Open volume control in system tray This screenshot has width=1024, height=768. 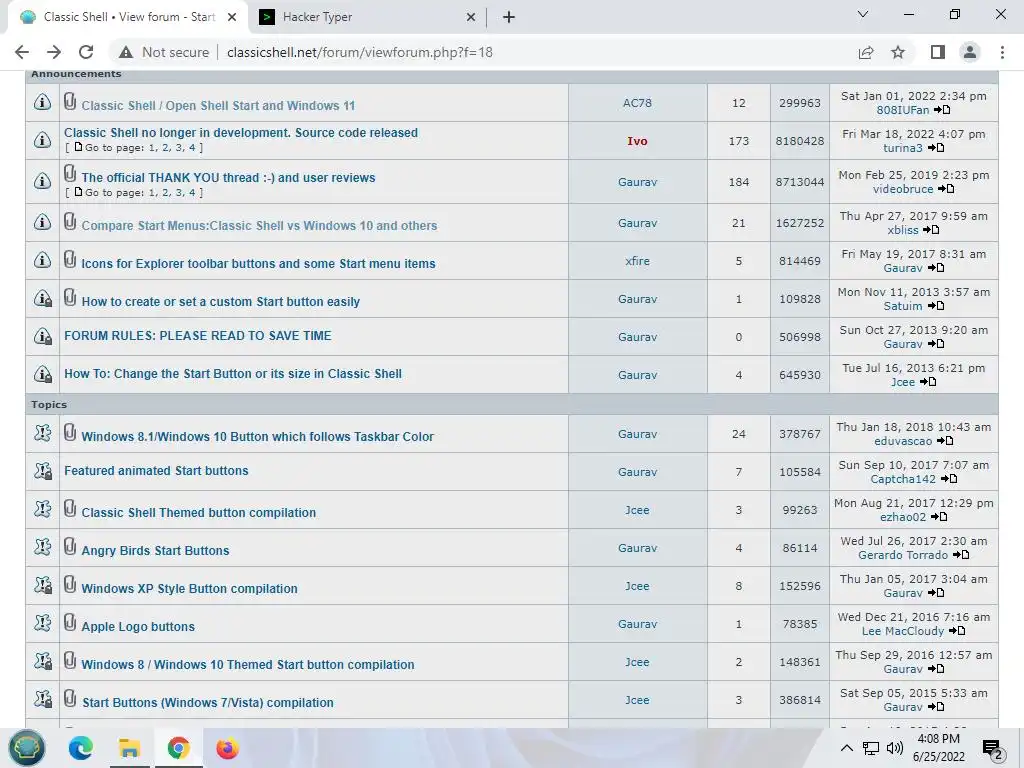[x=894, y=748]
